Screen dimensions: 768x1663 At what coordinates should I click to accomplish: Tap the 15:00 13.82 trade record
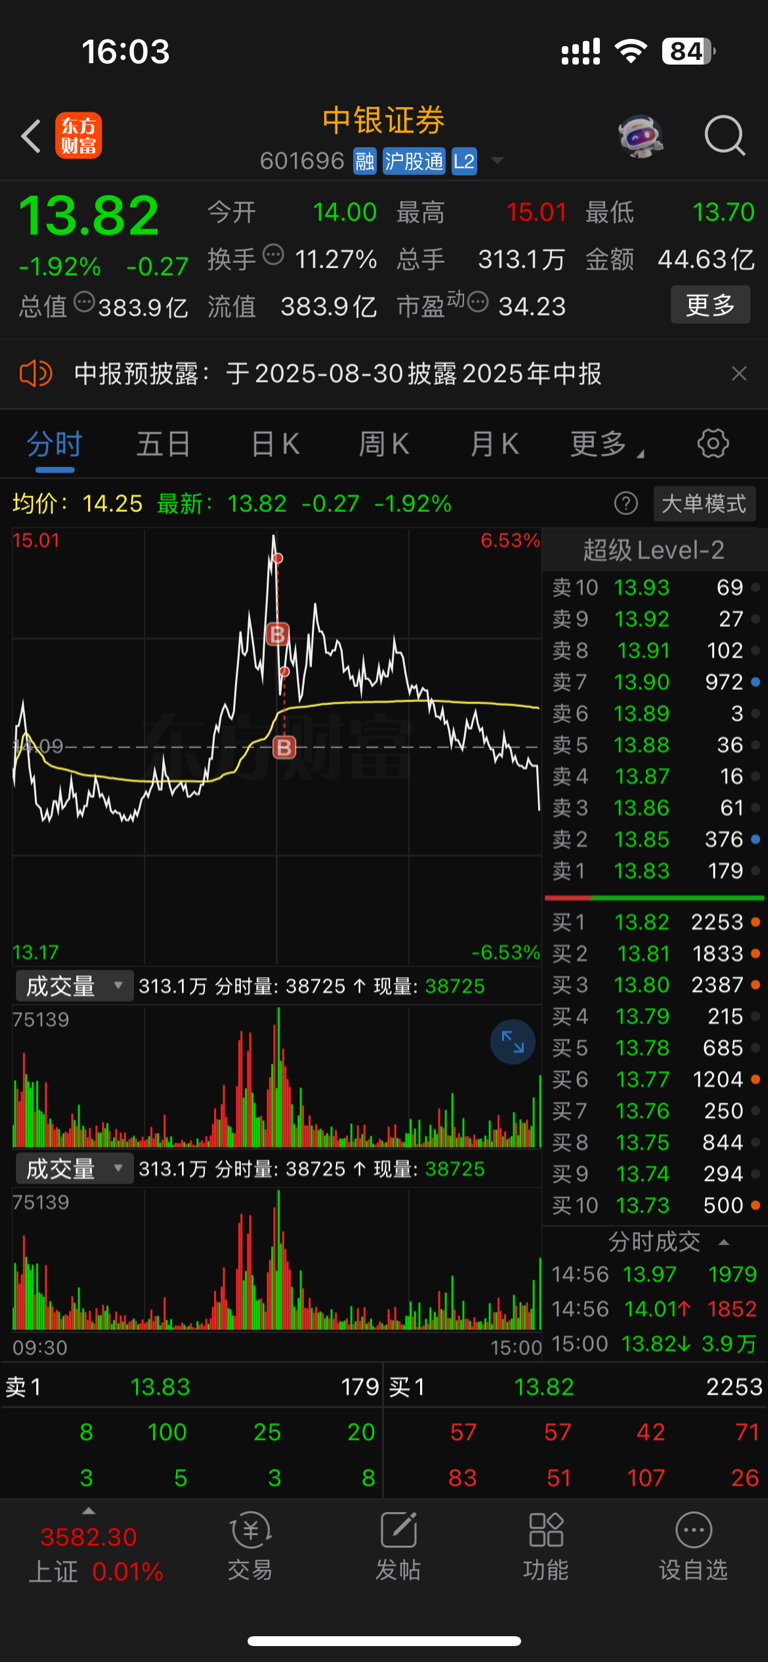(655, 1343)
